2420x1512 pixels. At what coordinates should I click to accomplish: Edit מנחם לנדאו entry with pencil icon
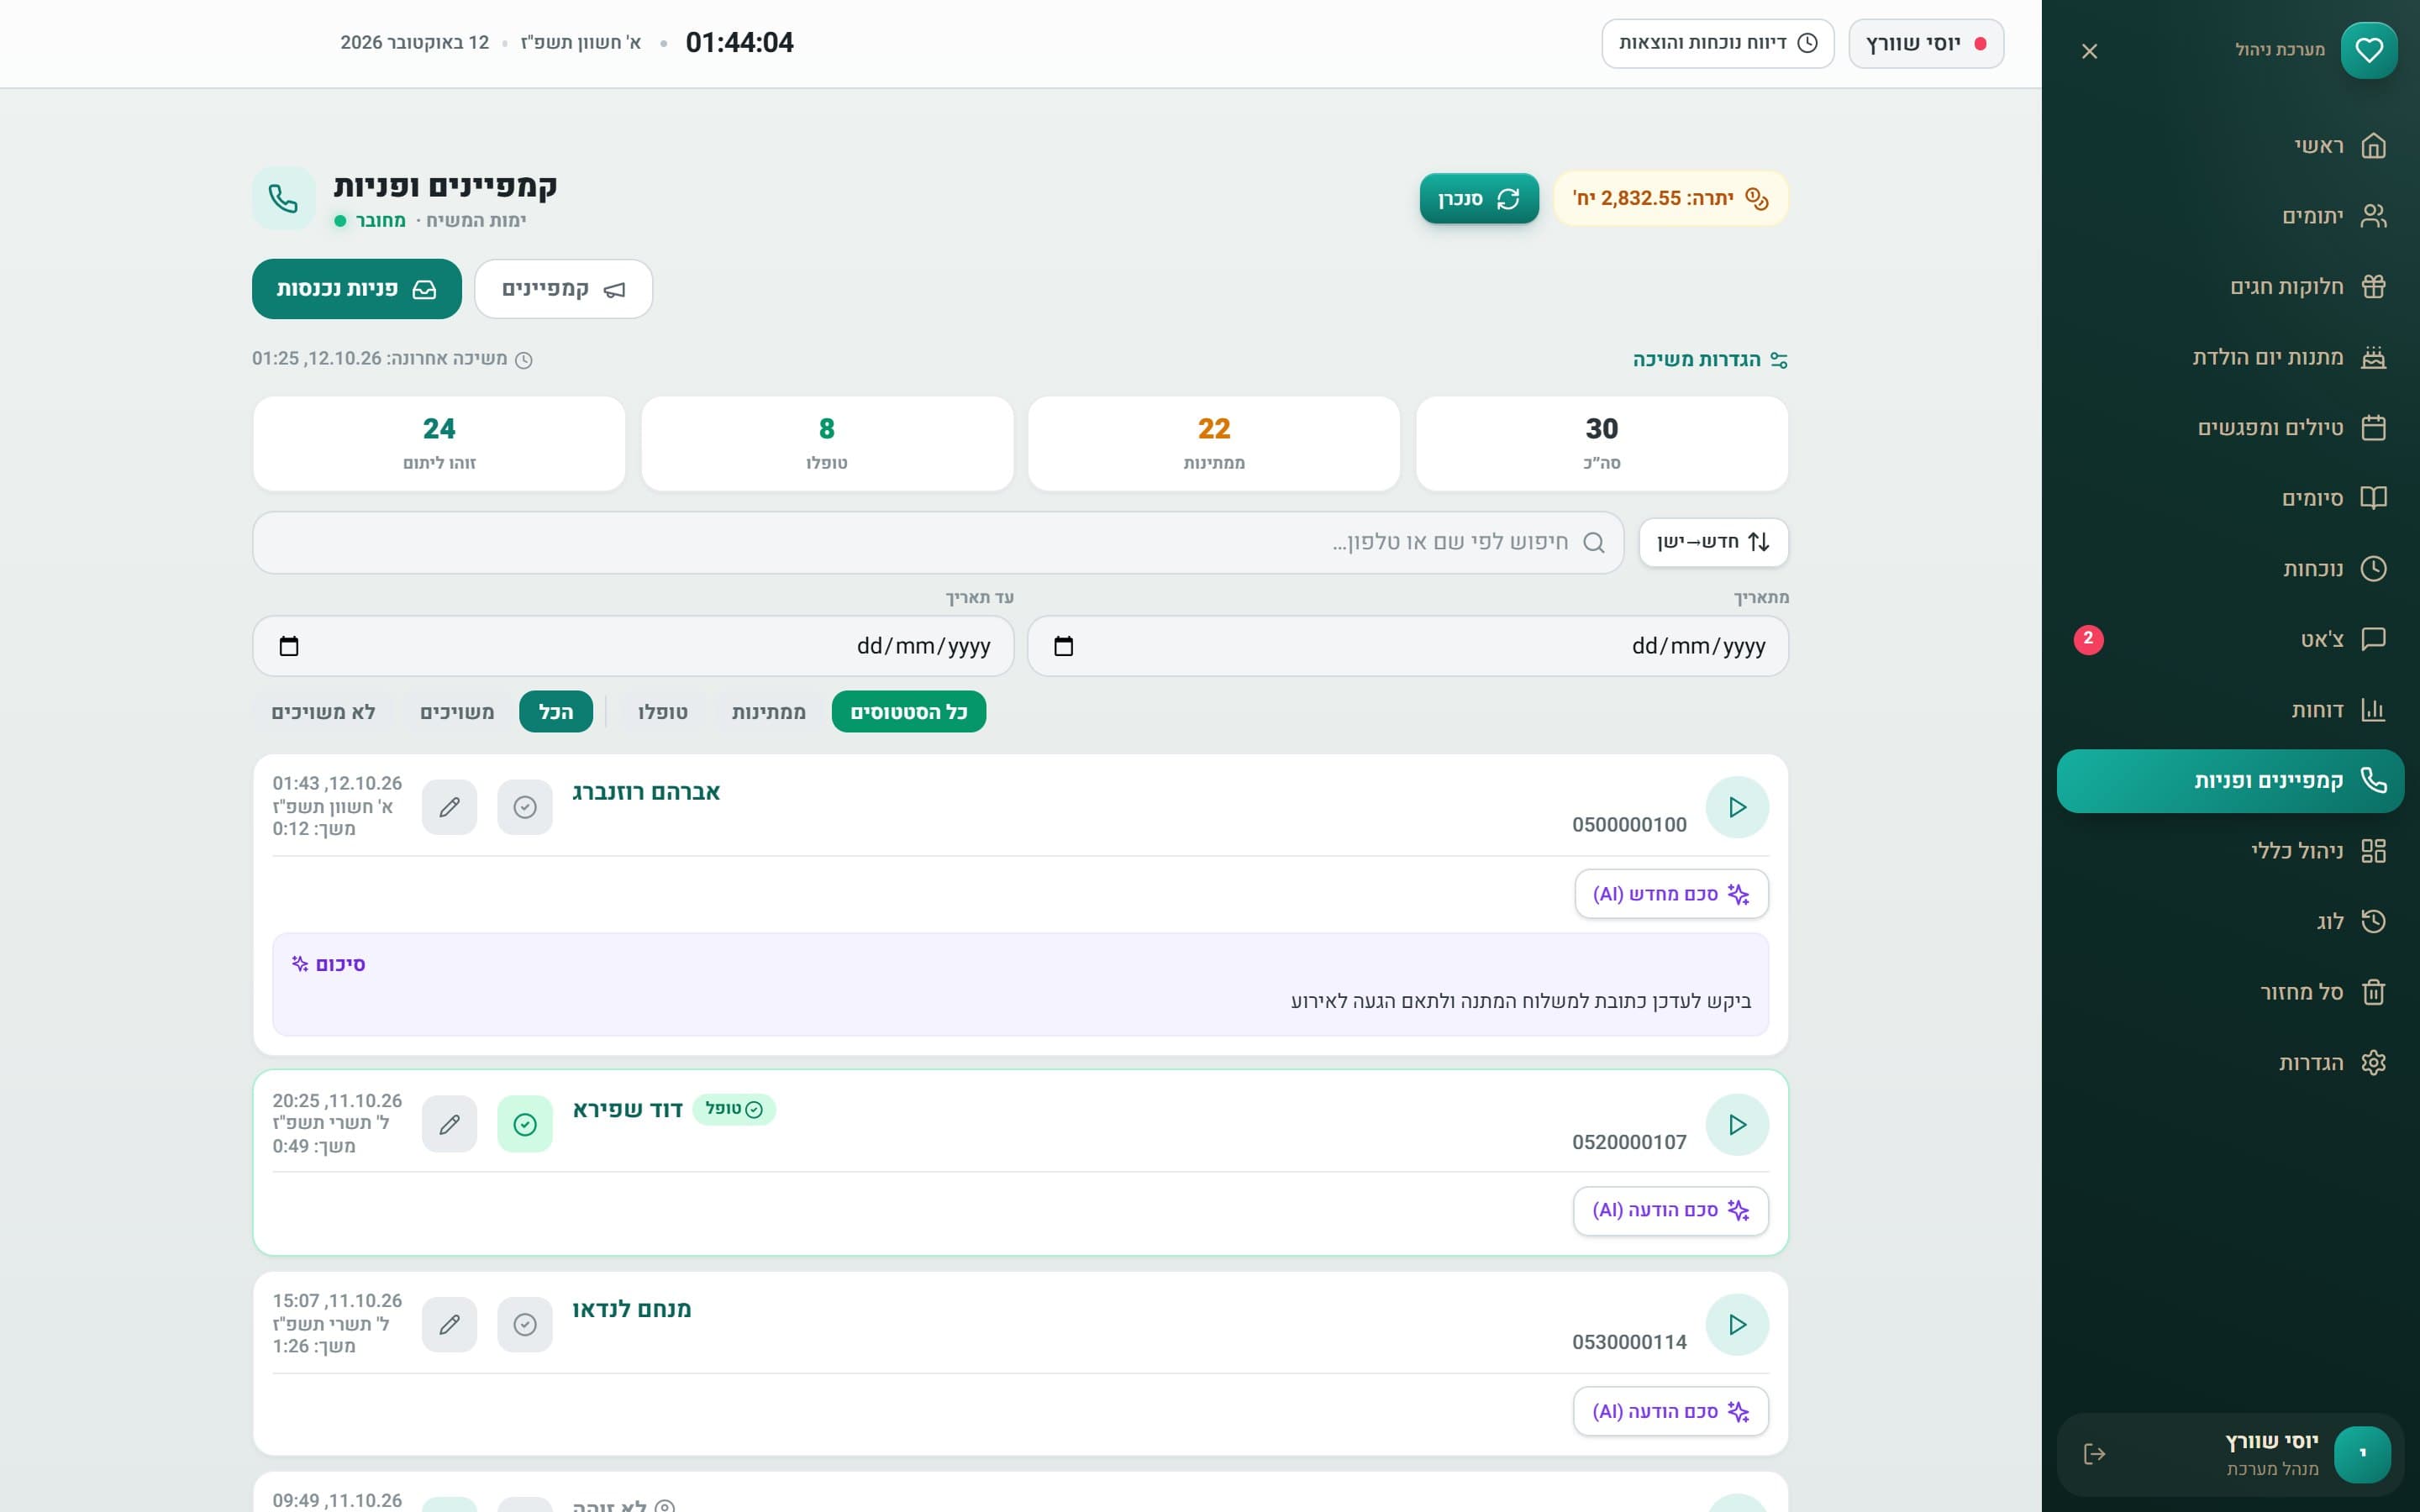tap(449, 1324)
